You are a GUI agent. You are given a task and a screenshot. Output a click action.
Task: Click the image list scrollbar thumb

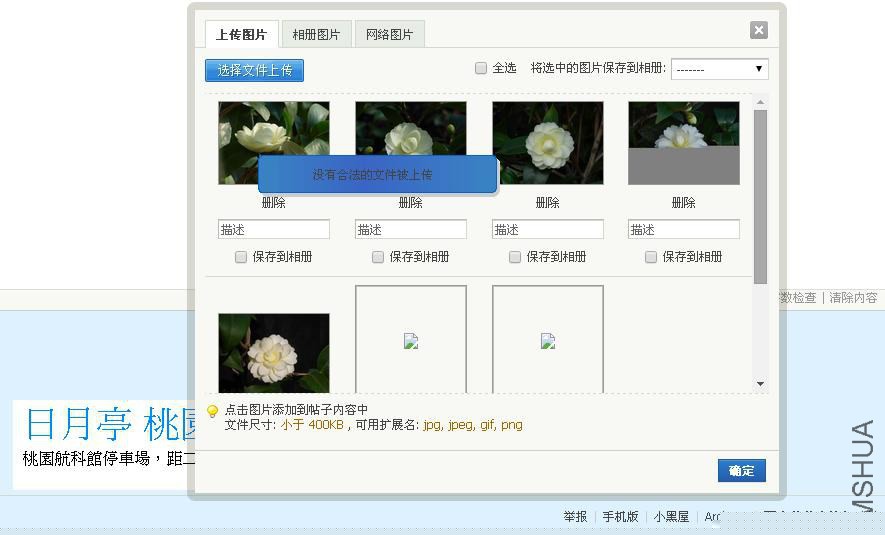760,196
